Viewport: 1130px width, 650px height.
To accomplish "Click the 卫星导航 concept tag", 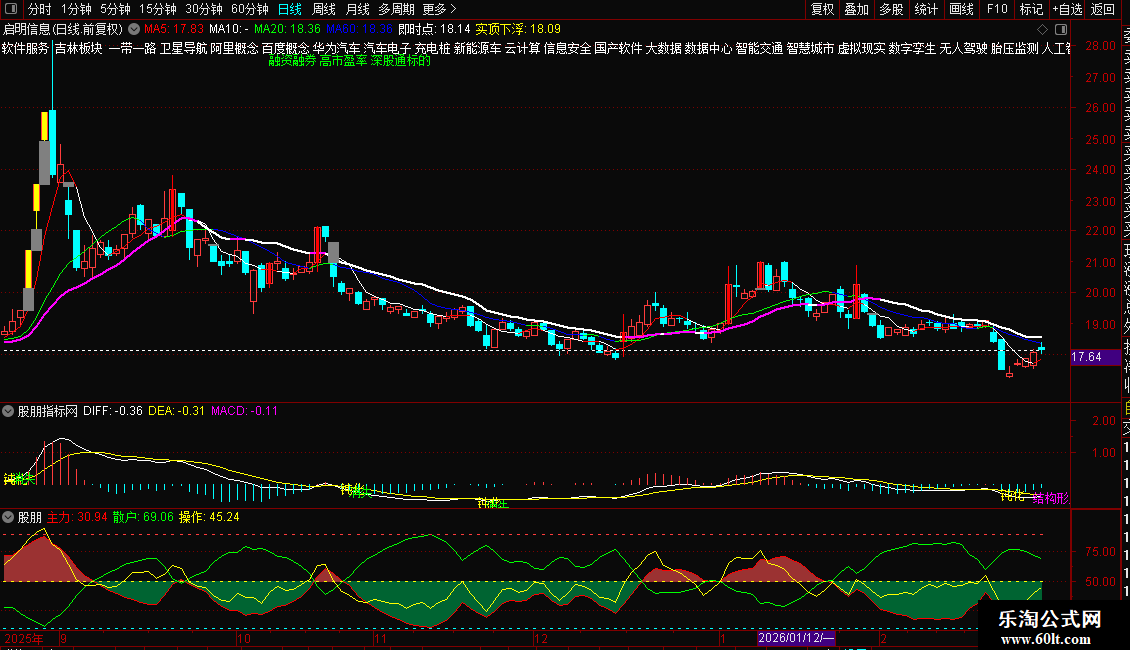I will pos(183,48).
